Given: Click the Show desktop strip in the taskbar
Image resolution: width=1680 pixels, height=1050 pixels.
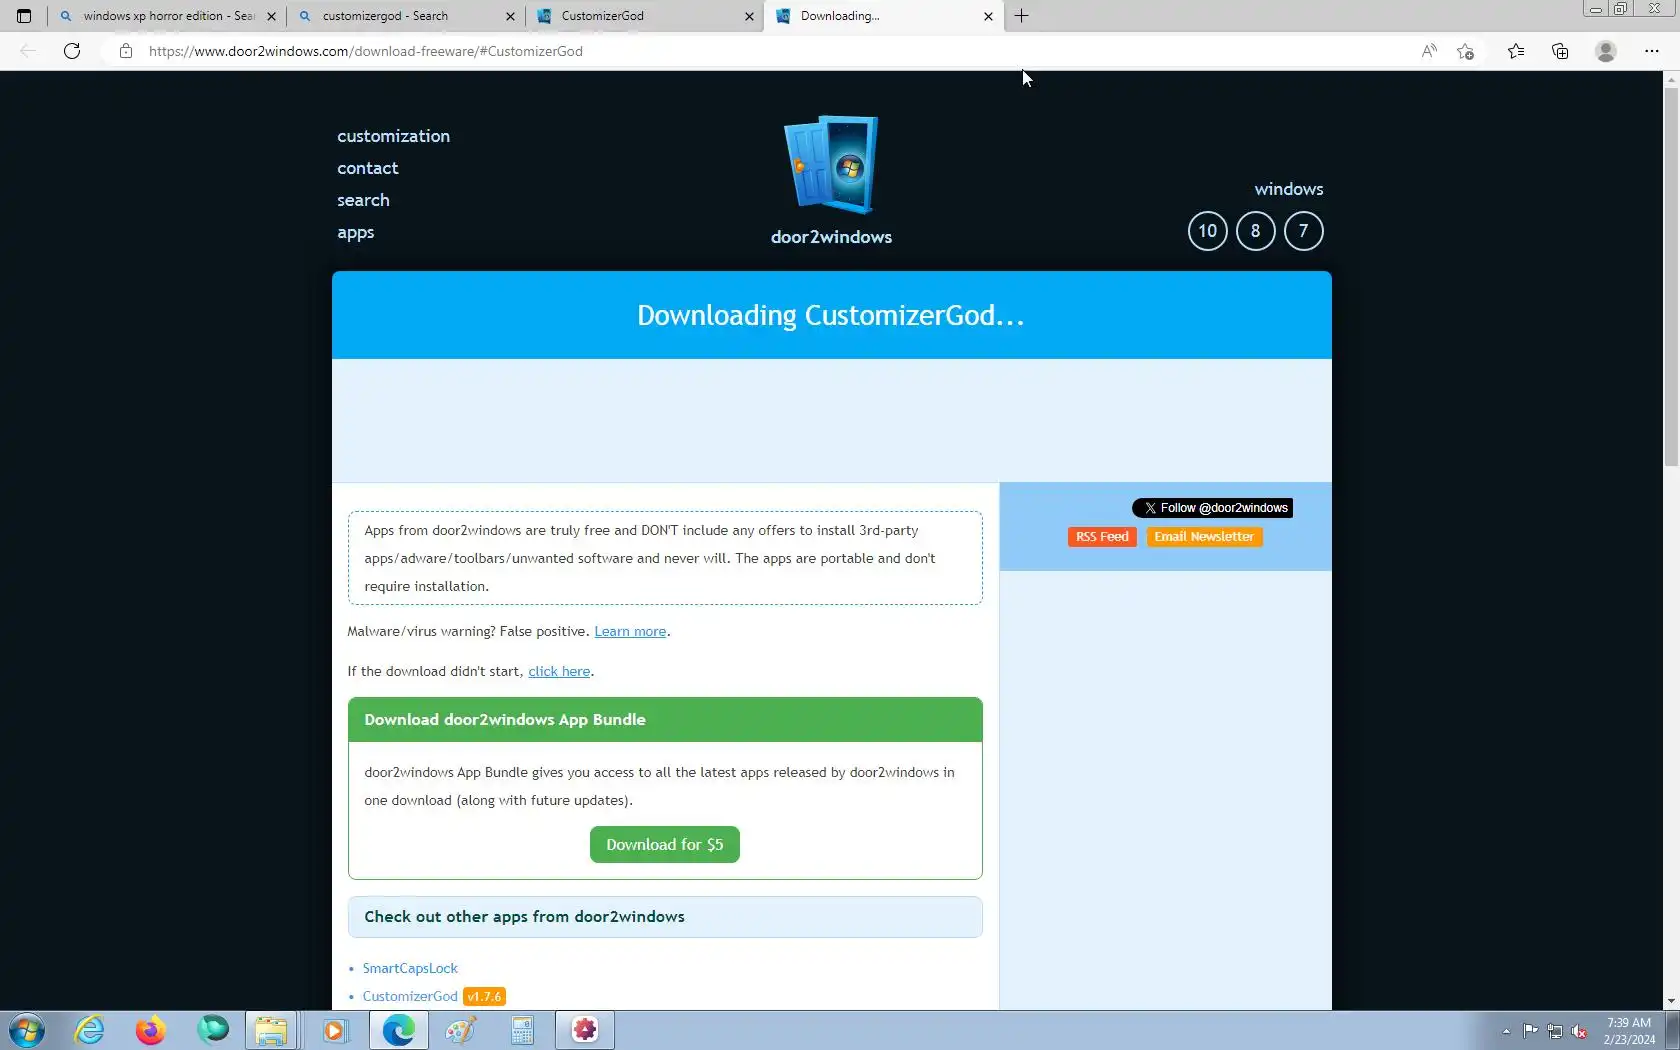Looking at the screenshot, I should (1673, 1030).
